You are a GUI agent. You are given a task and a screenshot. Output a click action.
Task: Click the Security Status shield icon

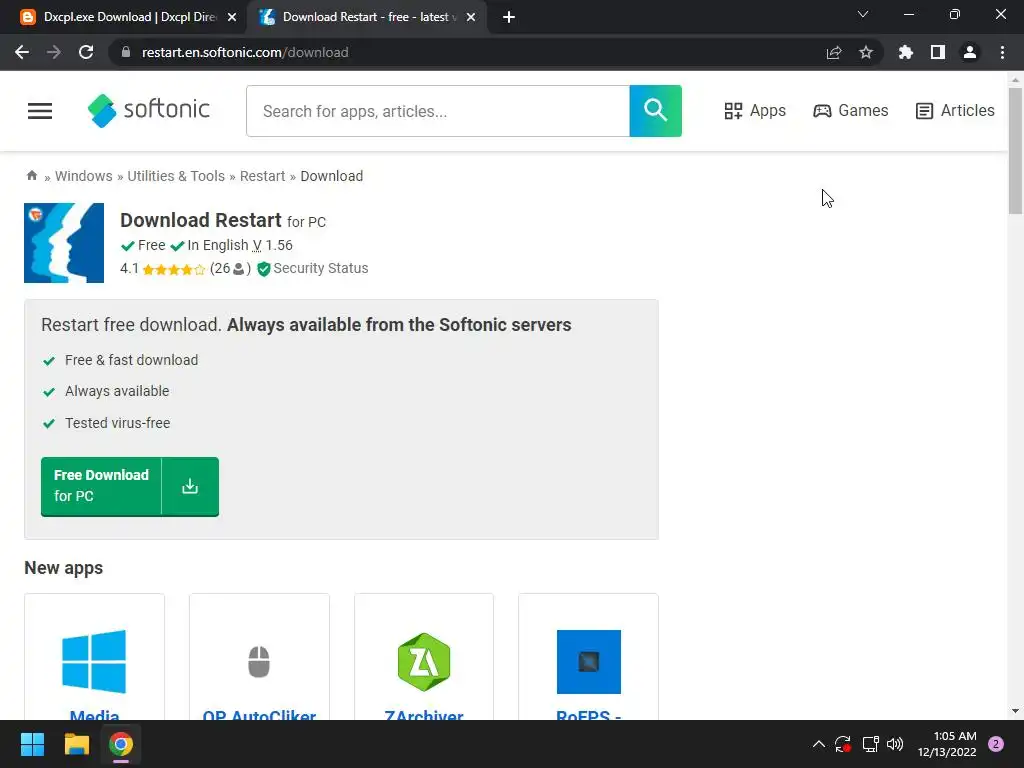click(x=264, y=269)
